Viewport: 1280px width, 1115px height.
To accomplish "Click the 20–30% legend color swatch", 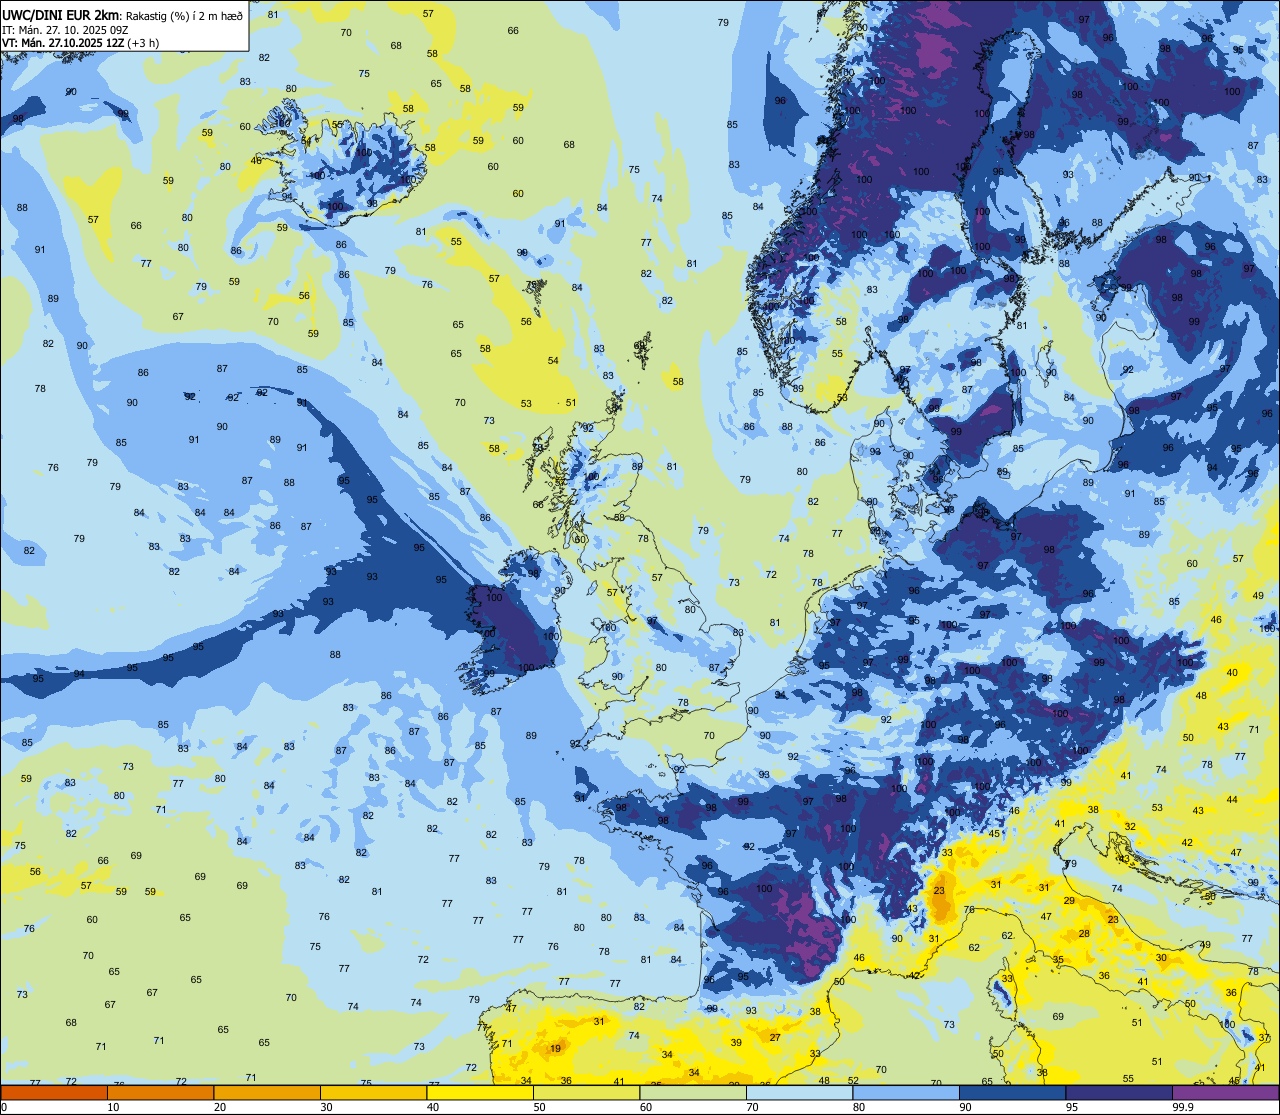I will pos(267,1092).
